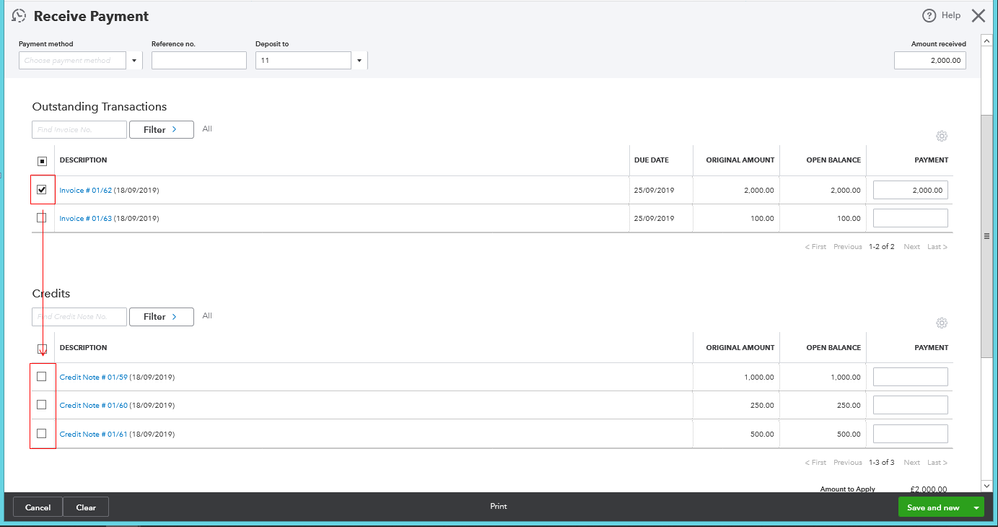
Task: Click Print in the bottom bar
Action: point(498,507)
